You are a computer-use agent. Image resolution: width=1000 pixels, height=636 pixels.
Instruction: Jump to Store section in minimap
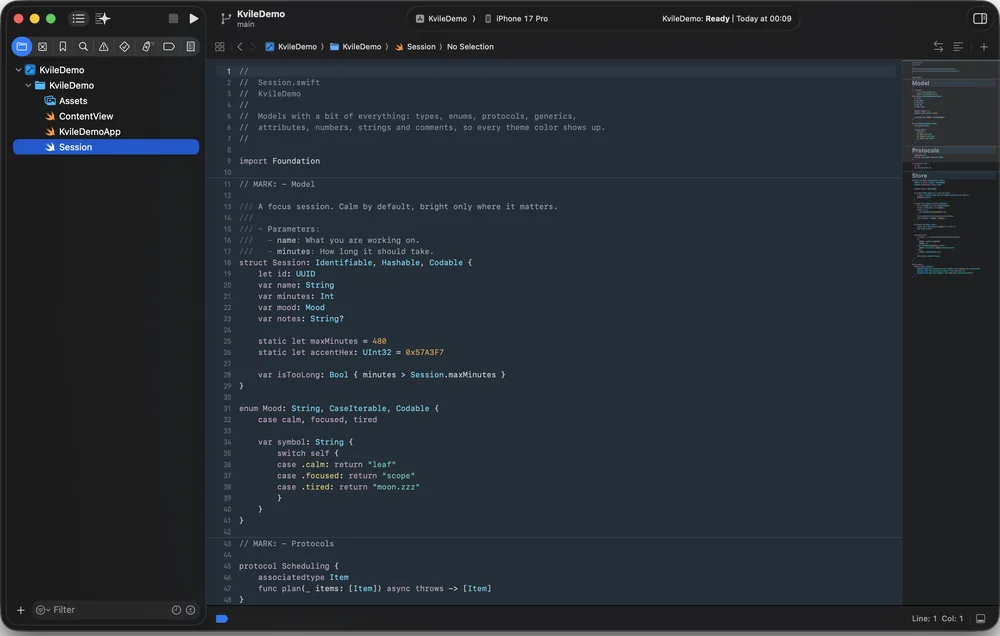919,175
